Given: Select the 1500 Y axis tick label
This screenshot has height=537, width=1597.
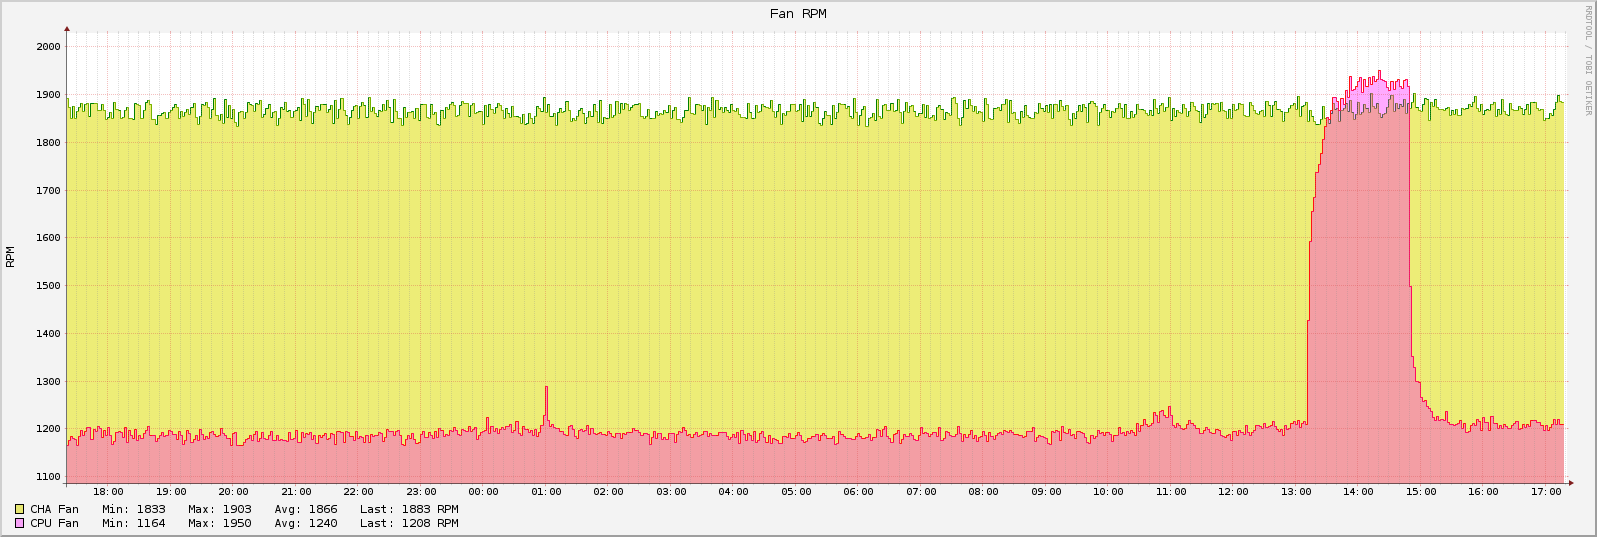Looking at the screenshot, I should pyautogui.click(x=48, y=286).
